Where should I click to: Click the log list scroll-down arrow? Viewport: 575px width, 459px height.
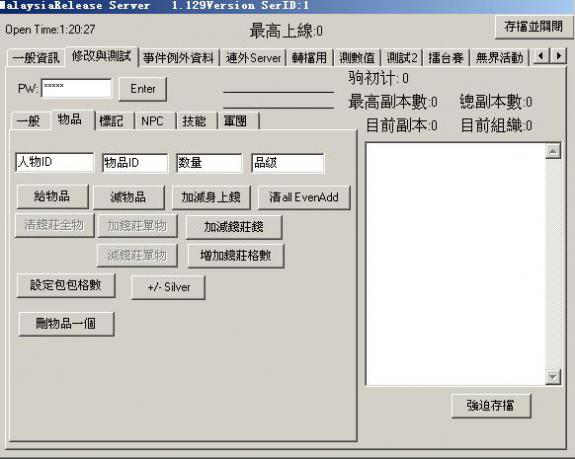pyautogui.click(x=553, y=377)
